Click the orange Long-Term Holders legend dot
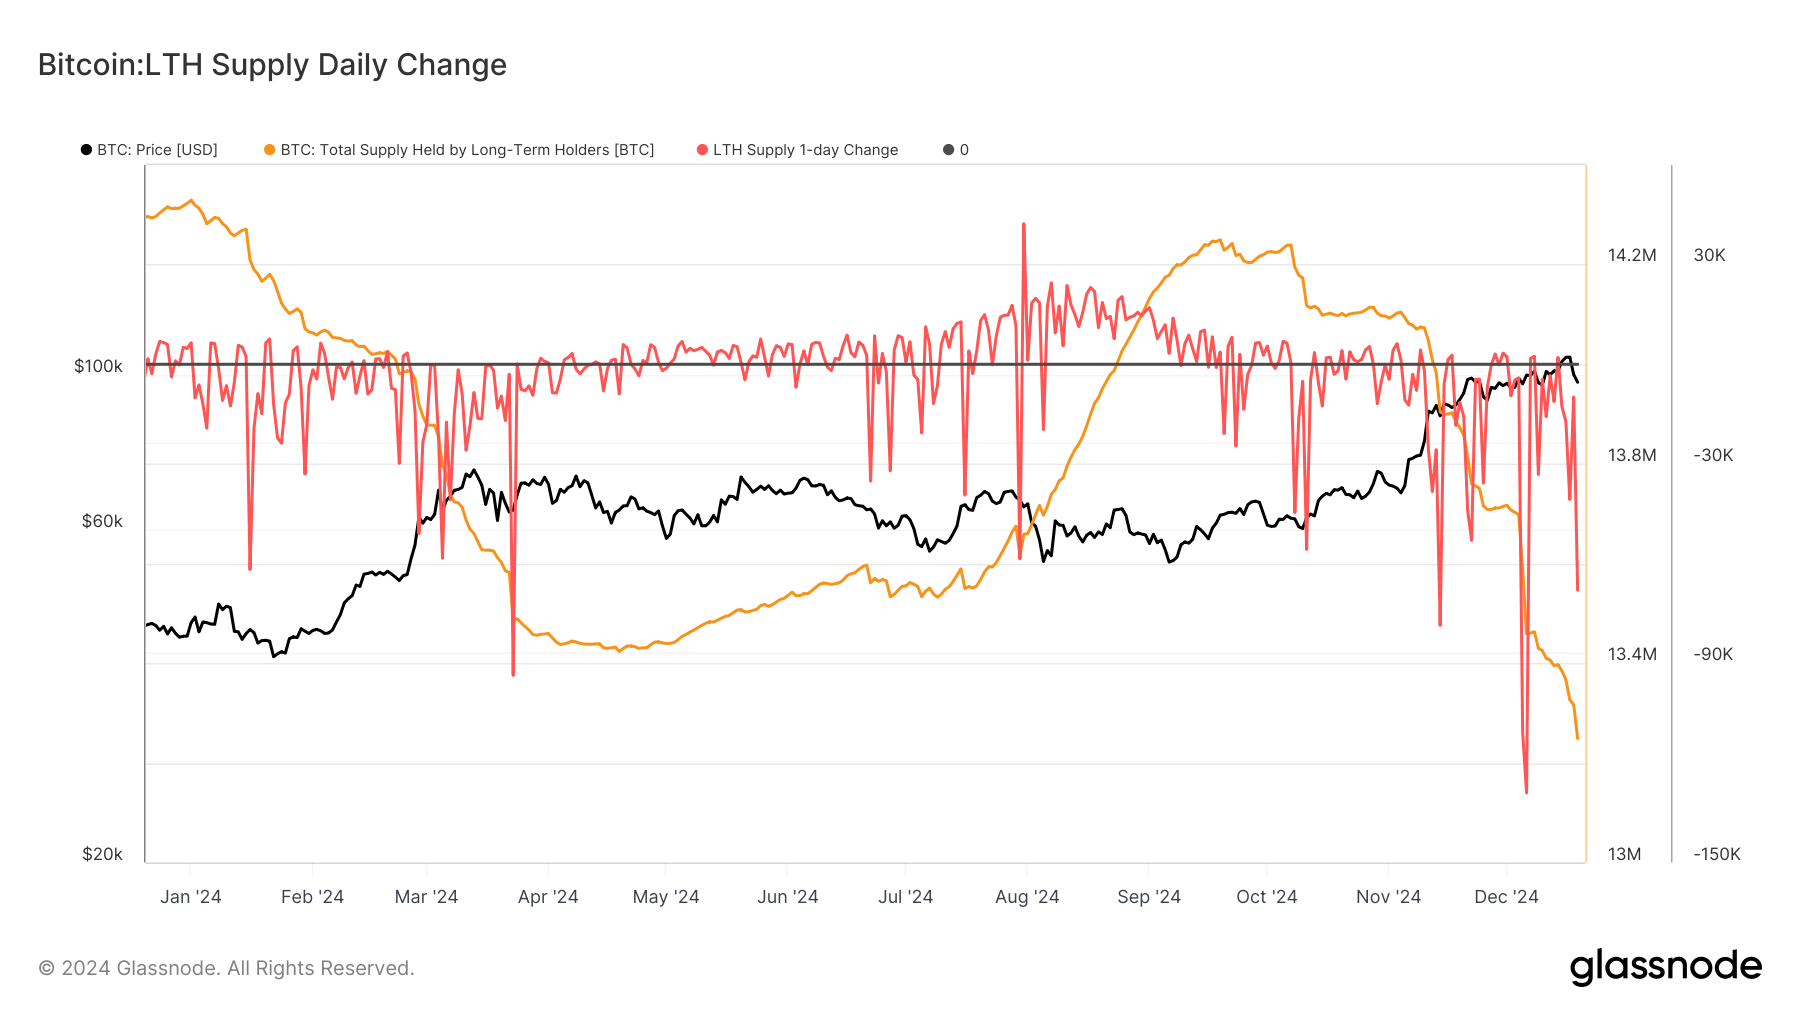Screen dimensions: 1800x1013 point(267,150)
